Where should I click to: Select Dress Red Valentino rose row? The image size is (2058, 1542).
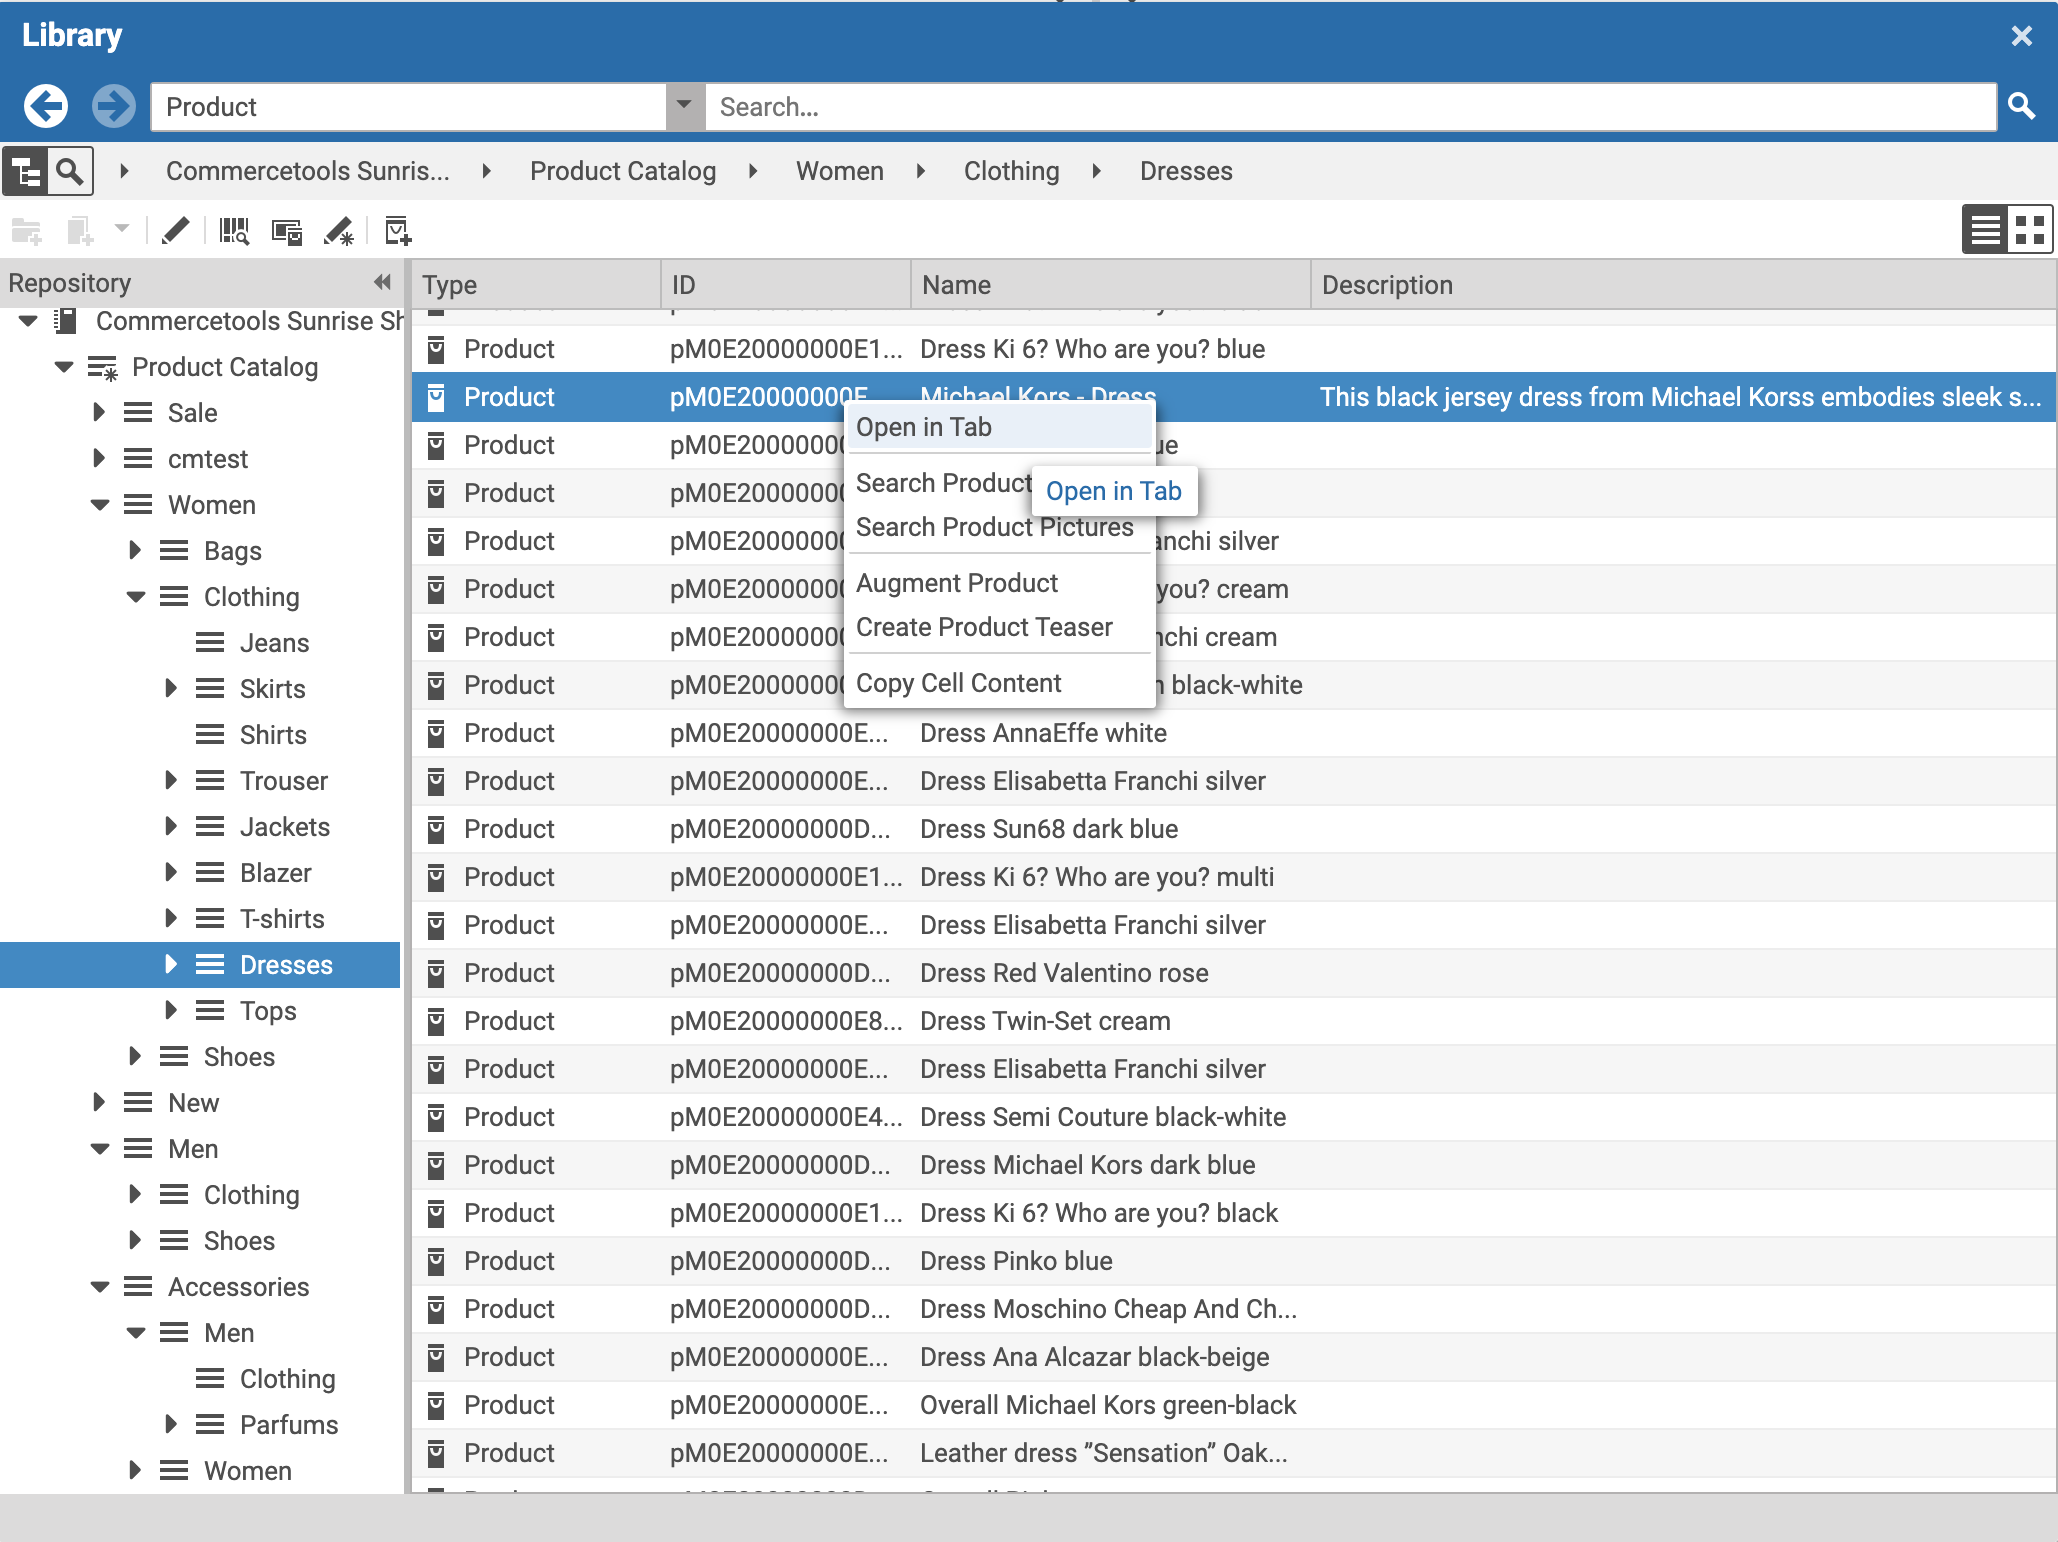coord(1064,973)
